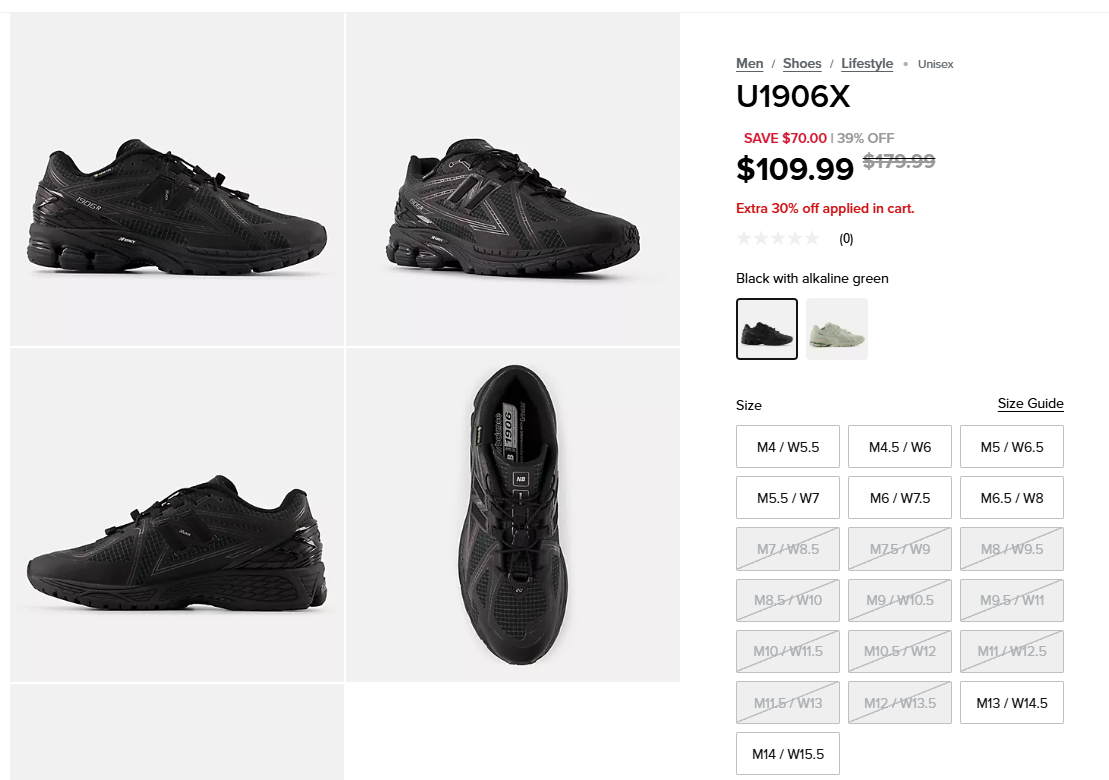
Task: Select size M6 / W7.5
Action: pos(900,498)
